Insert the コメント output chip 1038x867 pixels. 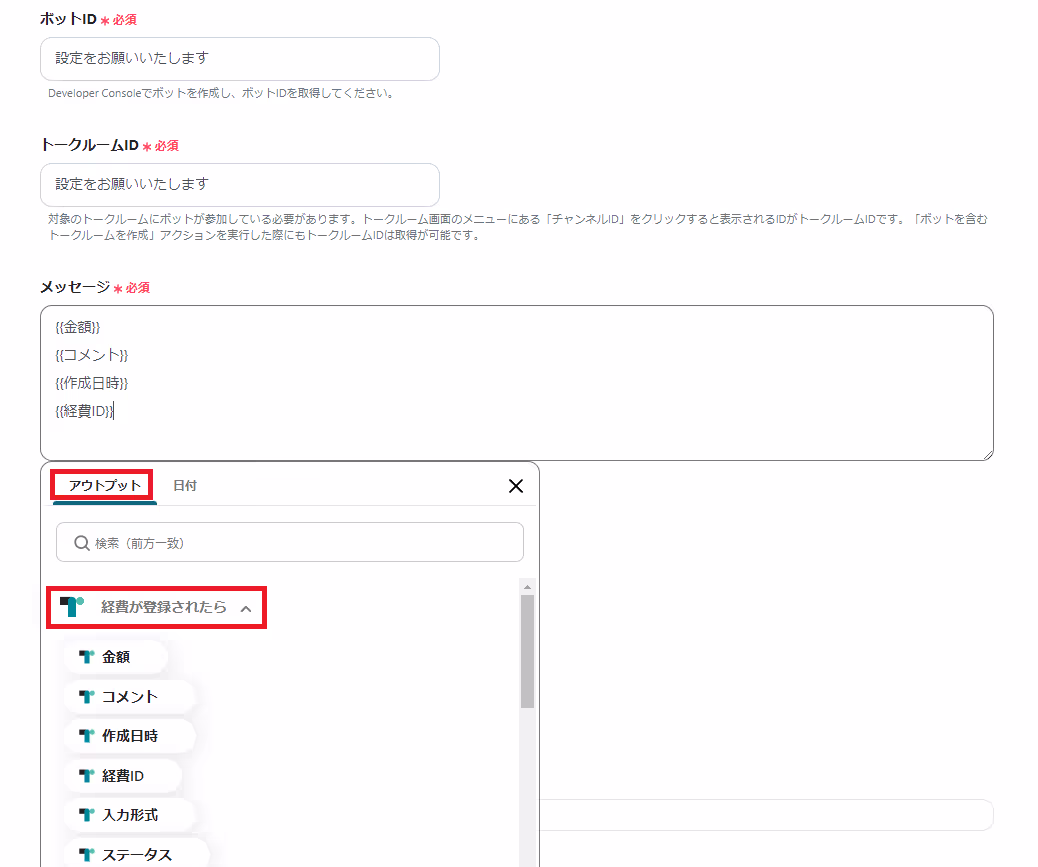tap(129, 696)
